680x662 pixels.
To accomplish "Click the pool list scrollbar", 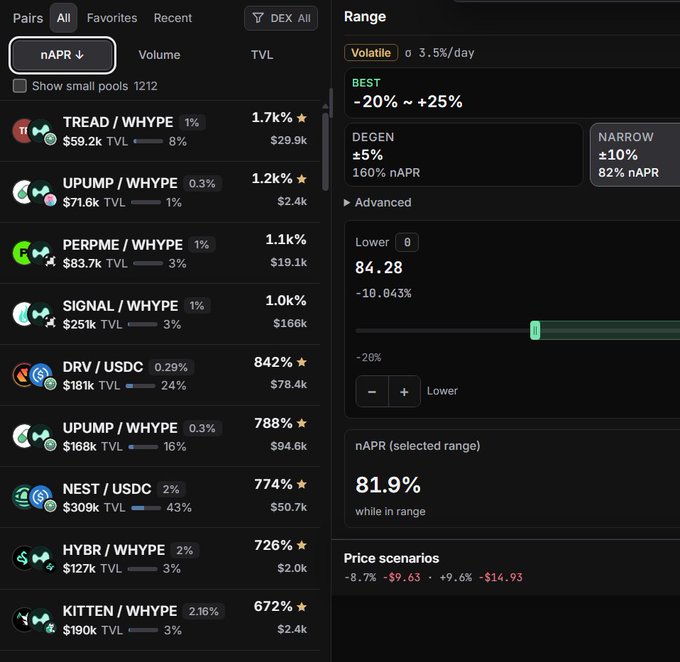I will tap(326, 151).
